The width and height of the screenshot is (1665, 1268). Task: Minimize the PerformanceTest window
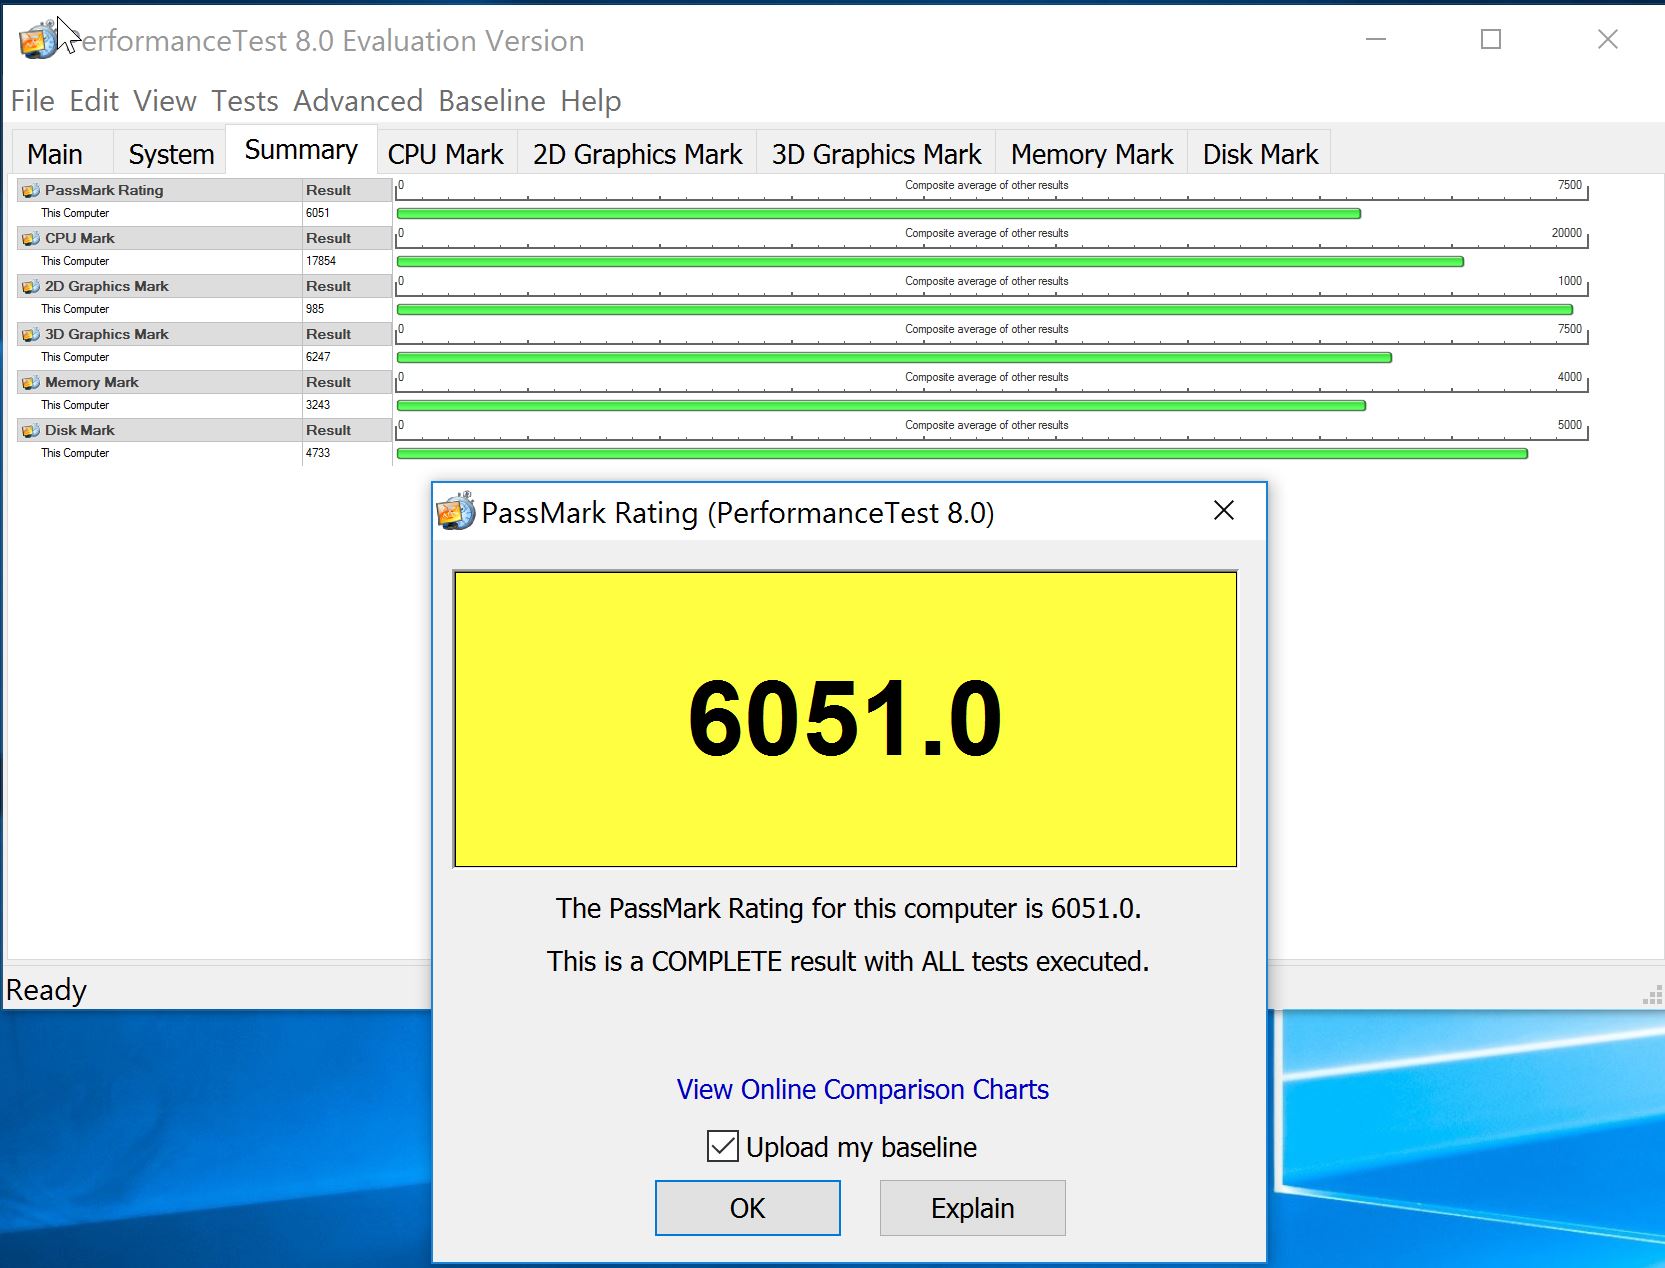click(1376, 39)
